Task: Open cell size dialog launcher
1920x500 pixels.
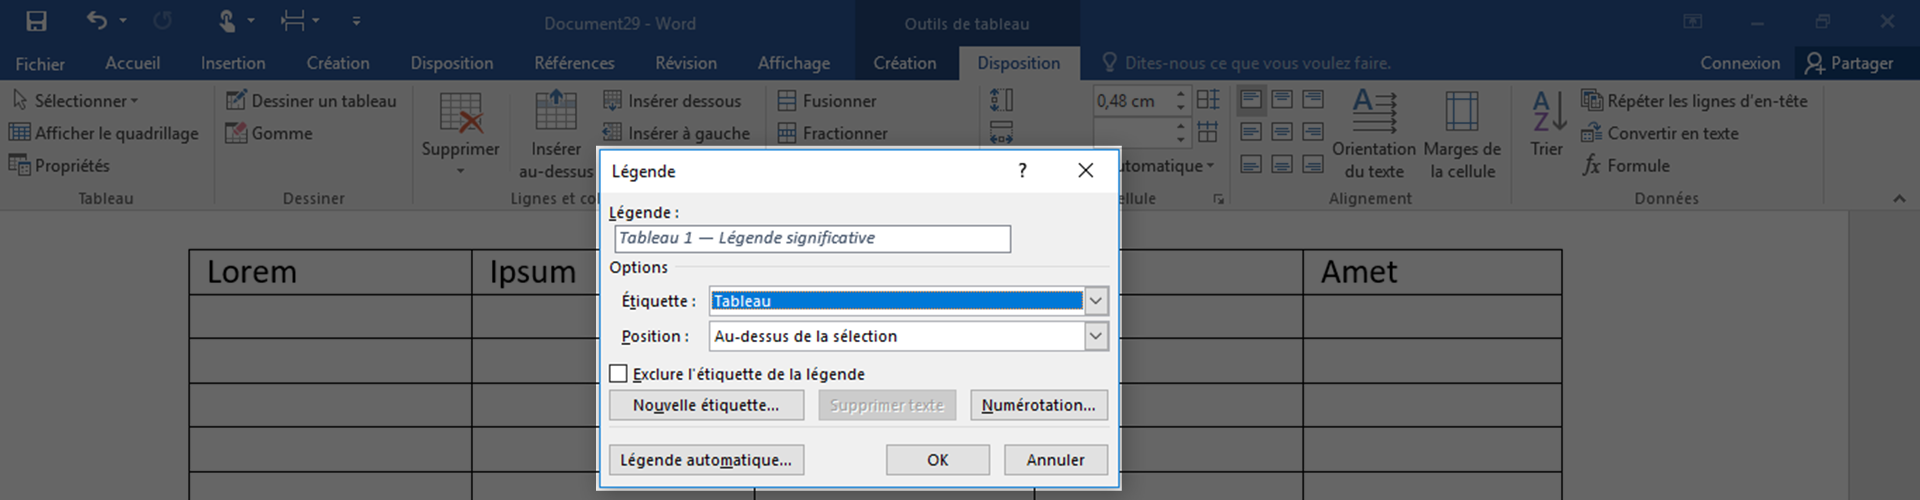Action: click(1218, 199)
